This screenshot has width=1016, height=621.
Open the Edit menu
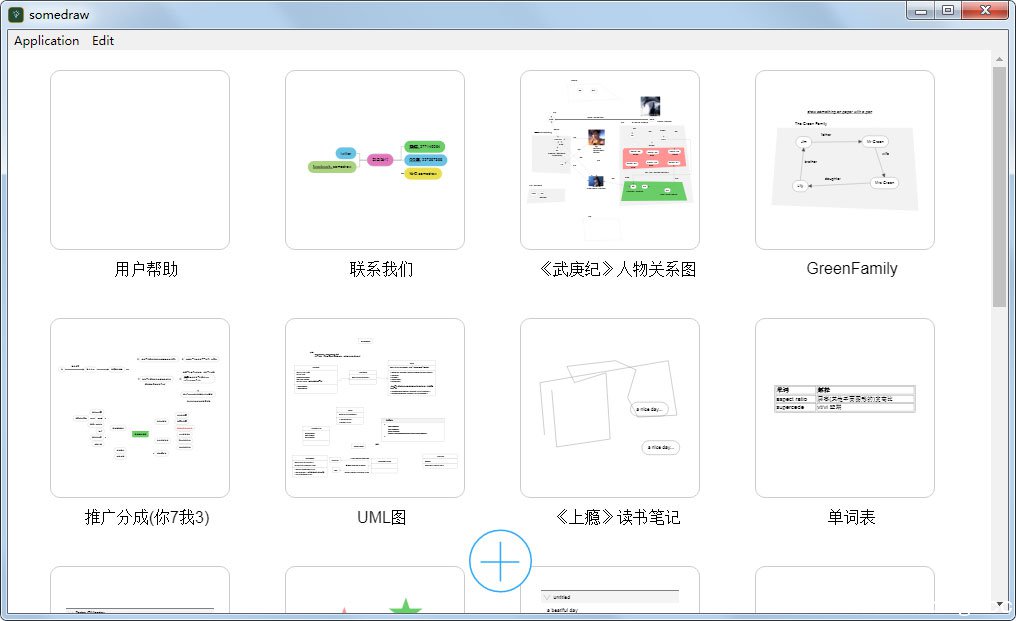coord(103,41)
